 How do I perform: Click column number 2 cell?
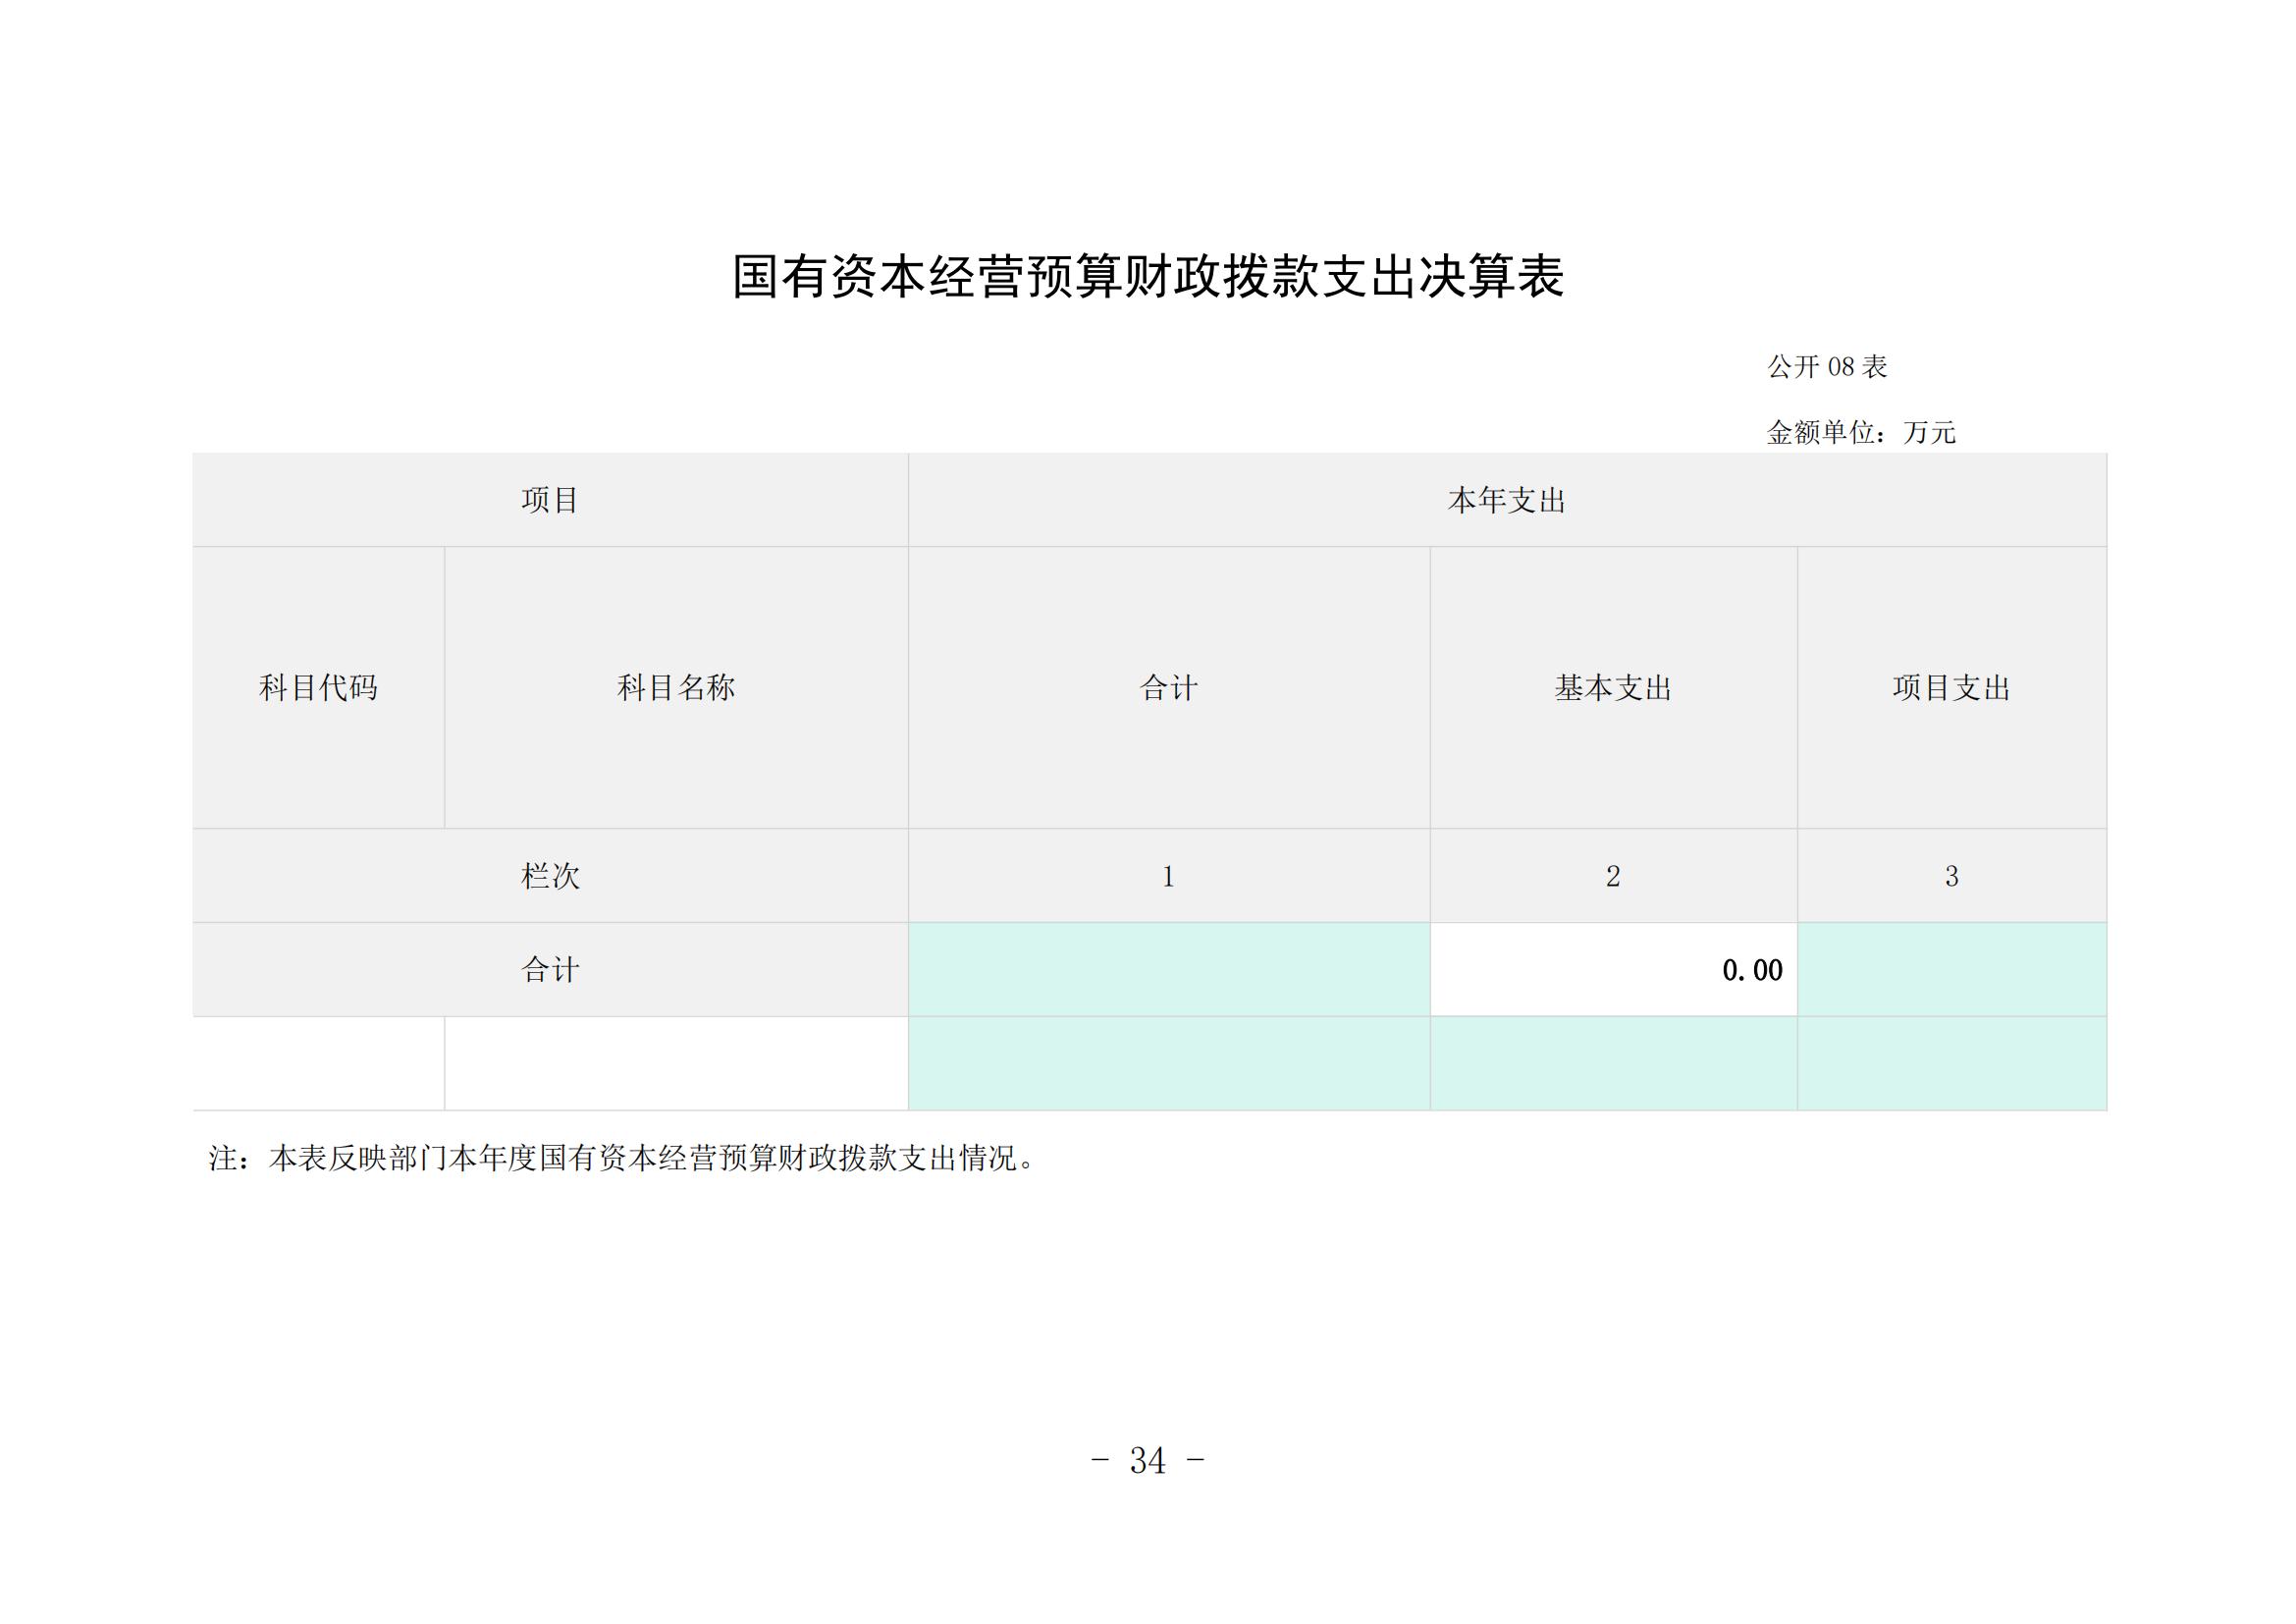(x=1613, y=876)
